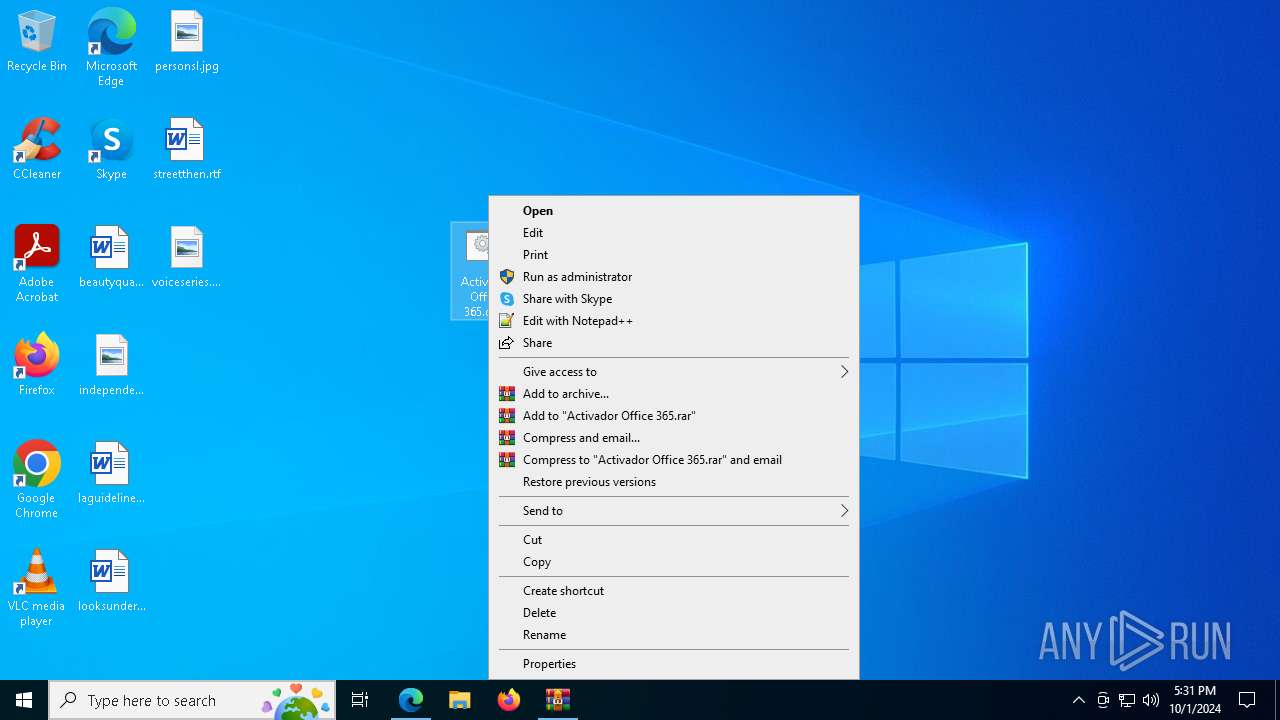Choose Rename in the context menu
This screenshot has width=1280, height=720.
coord(674,635)
